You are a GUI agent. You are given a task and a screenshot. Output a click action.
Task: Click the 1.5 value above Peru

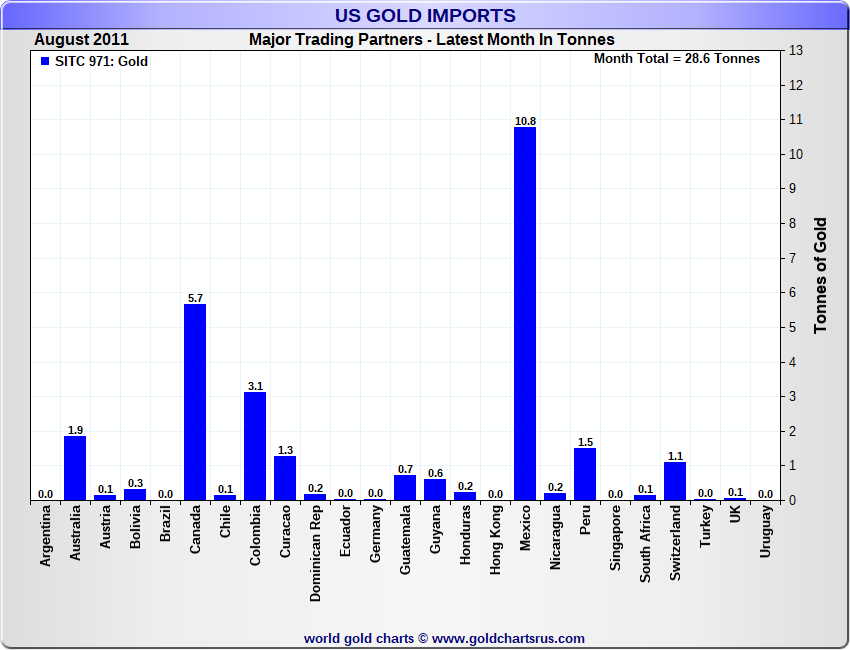[x=585, y=442]
